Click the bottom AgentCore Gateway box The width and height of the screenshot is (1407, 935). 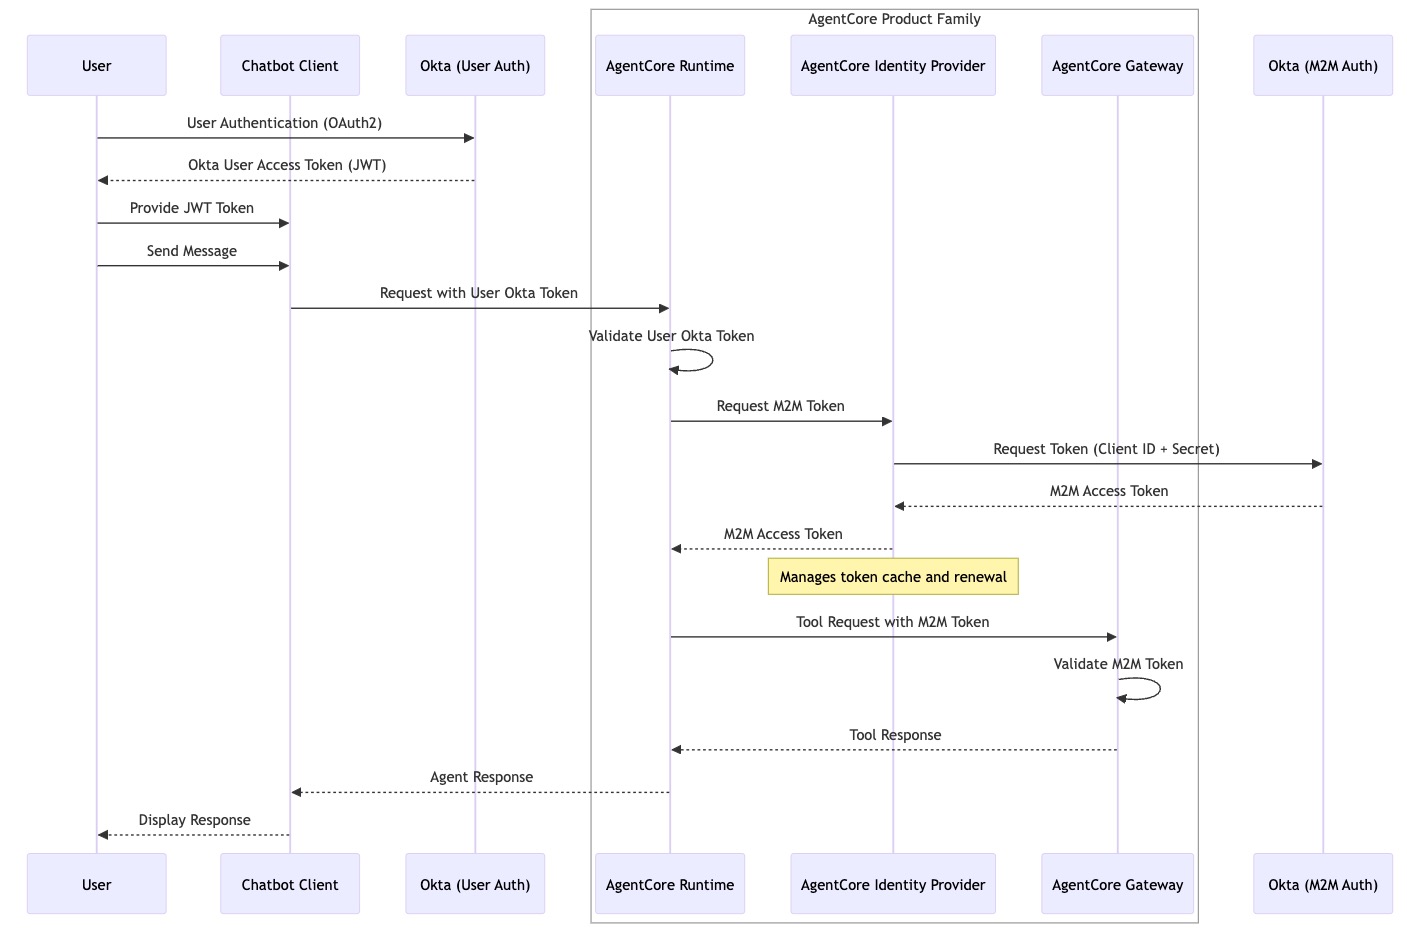[x=1118, y=884]
